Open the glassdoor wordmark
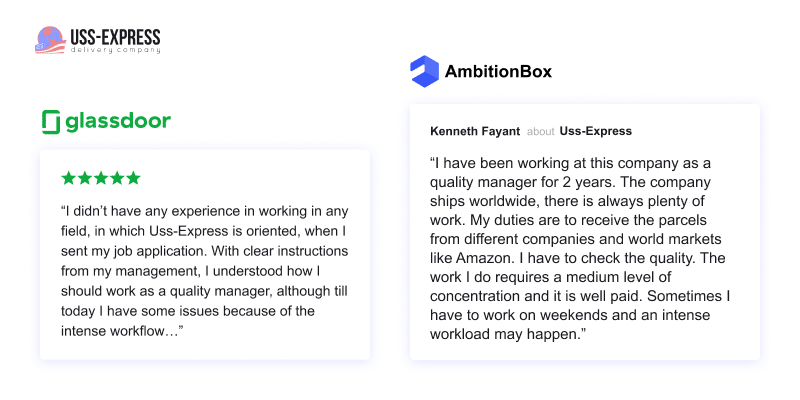 click(x=118, y=122)
